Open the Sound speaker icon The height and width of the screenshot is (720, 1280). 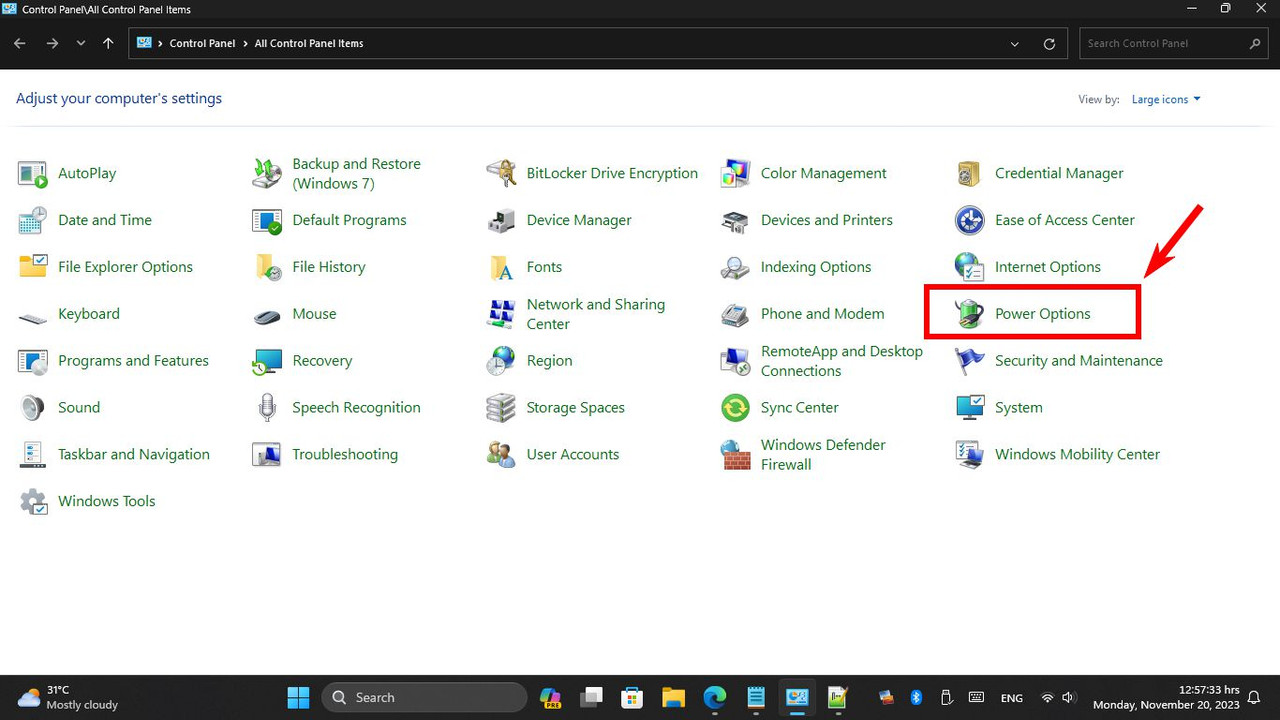(x=33, y=408)
